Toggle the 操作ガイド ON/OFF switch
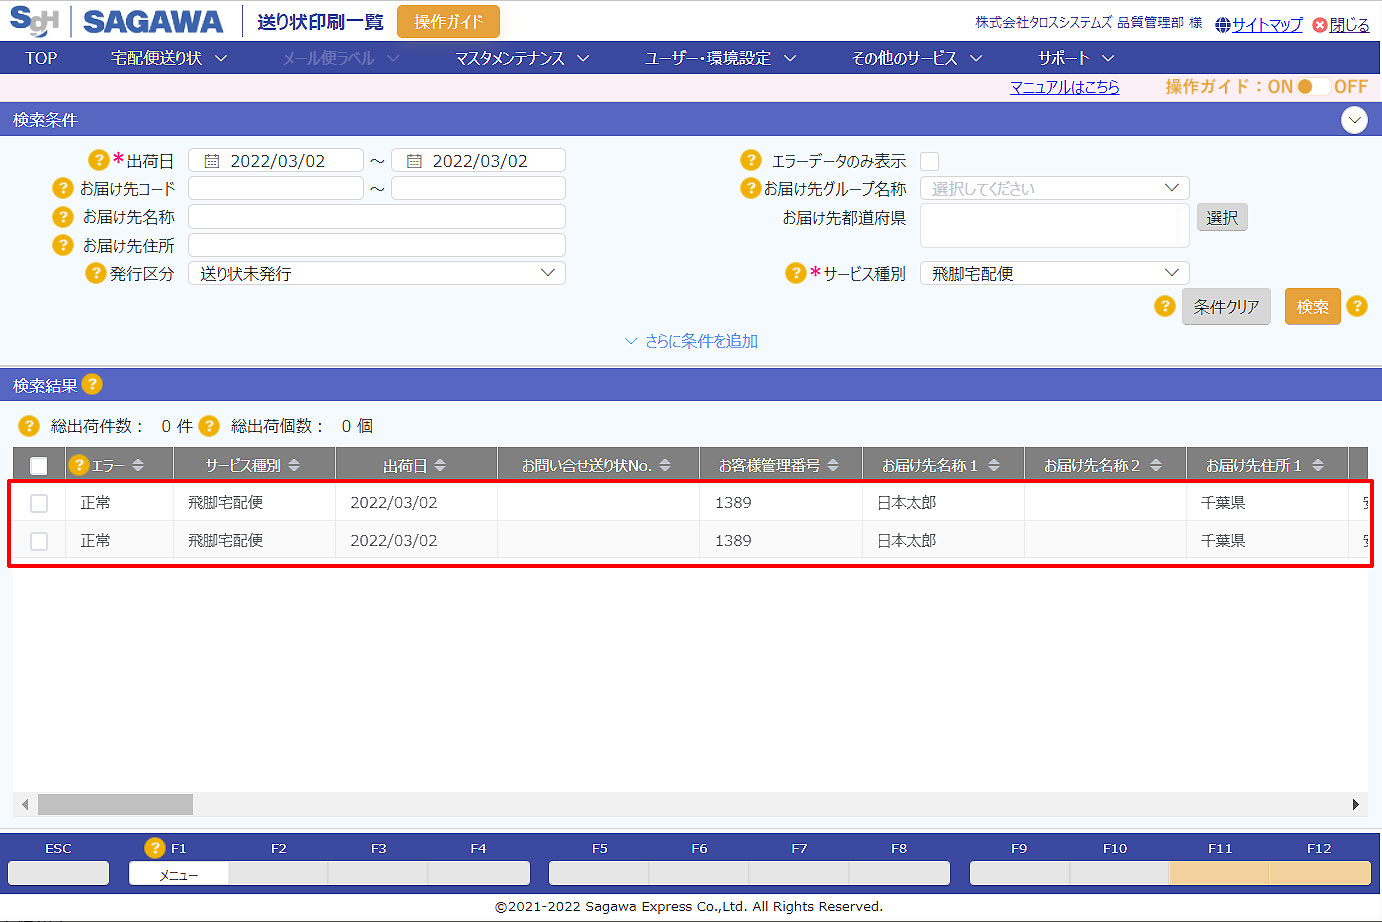1382x922 pixels. click(x=1315, y=87)
